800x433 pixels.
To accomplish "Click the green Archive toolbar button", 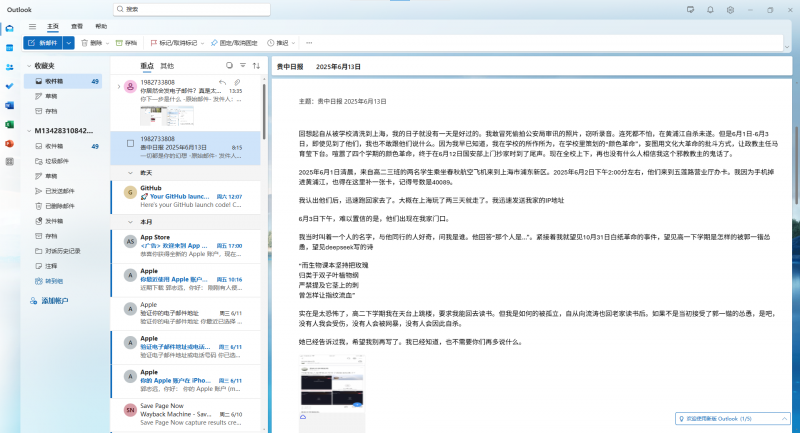I will point(126,43).
